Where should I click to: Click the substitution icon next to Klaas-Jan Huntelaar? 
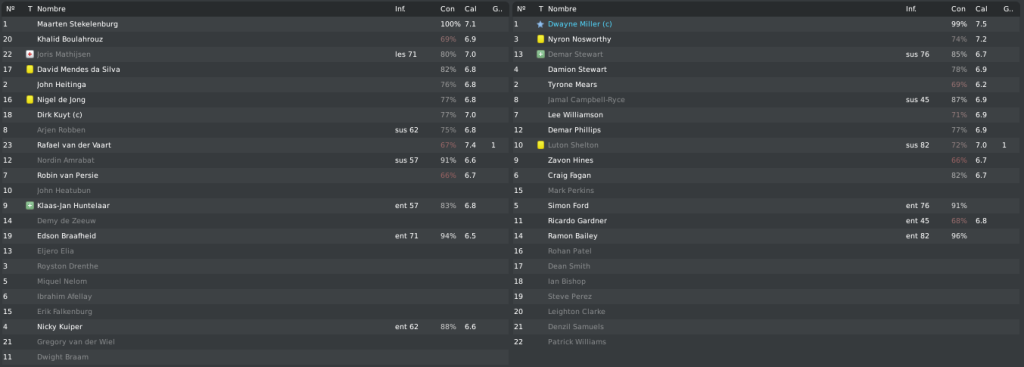29,206
